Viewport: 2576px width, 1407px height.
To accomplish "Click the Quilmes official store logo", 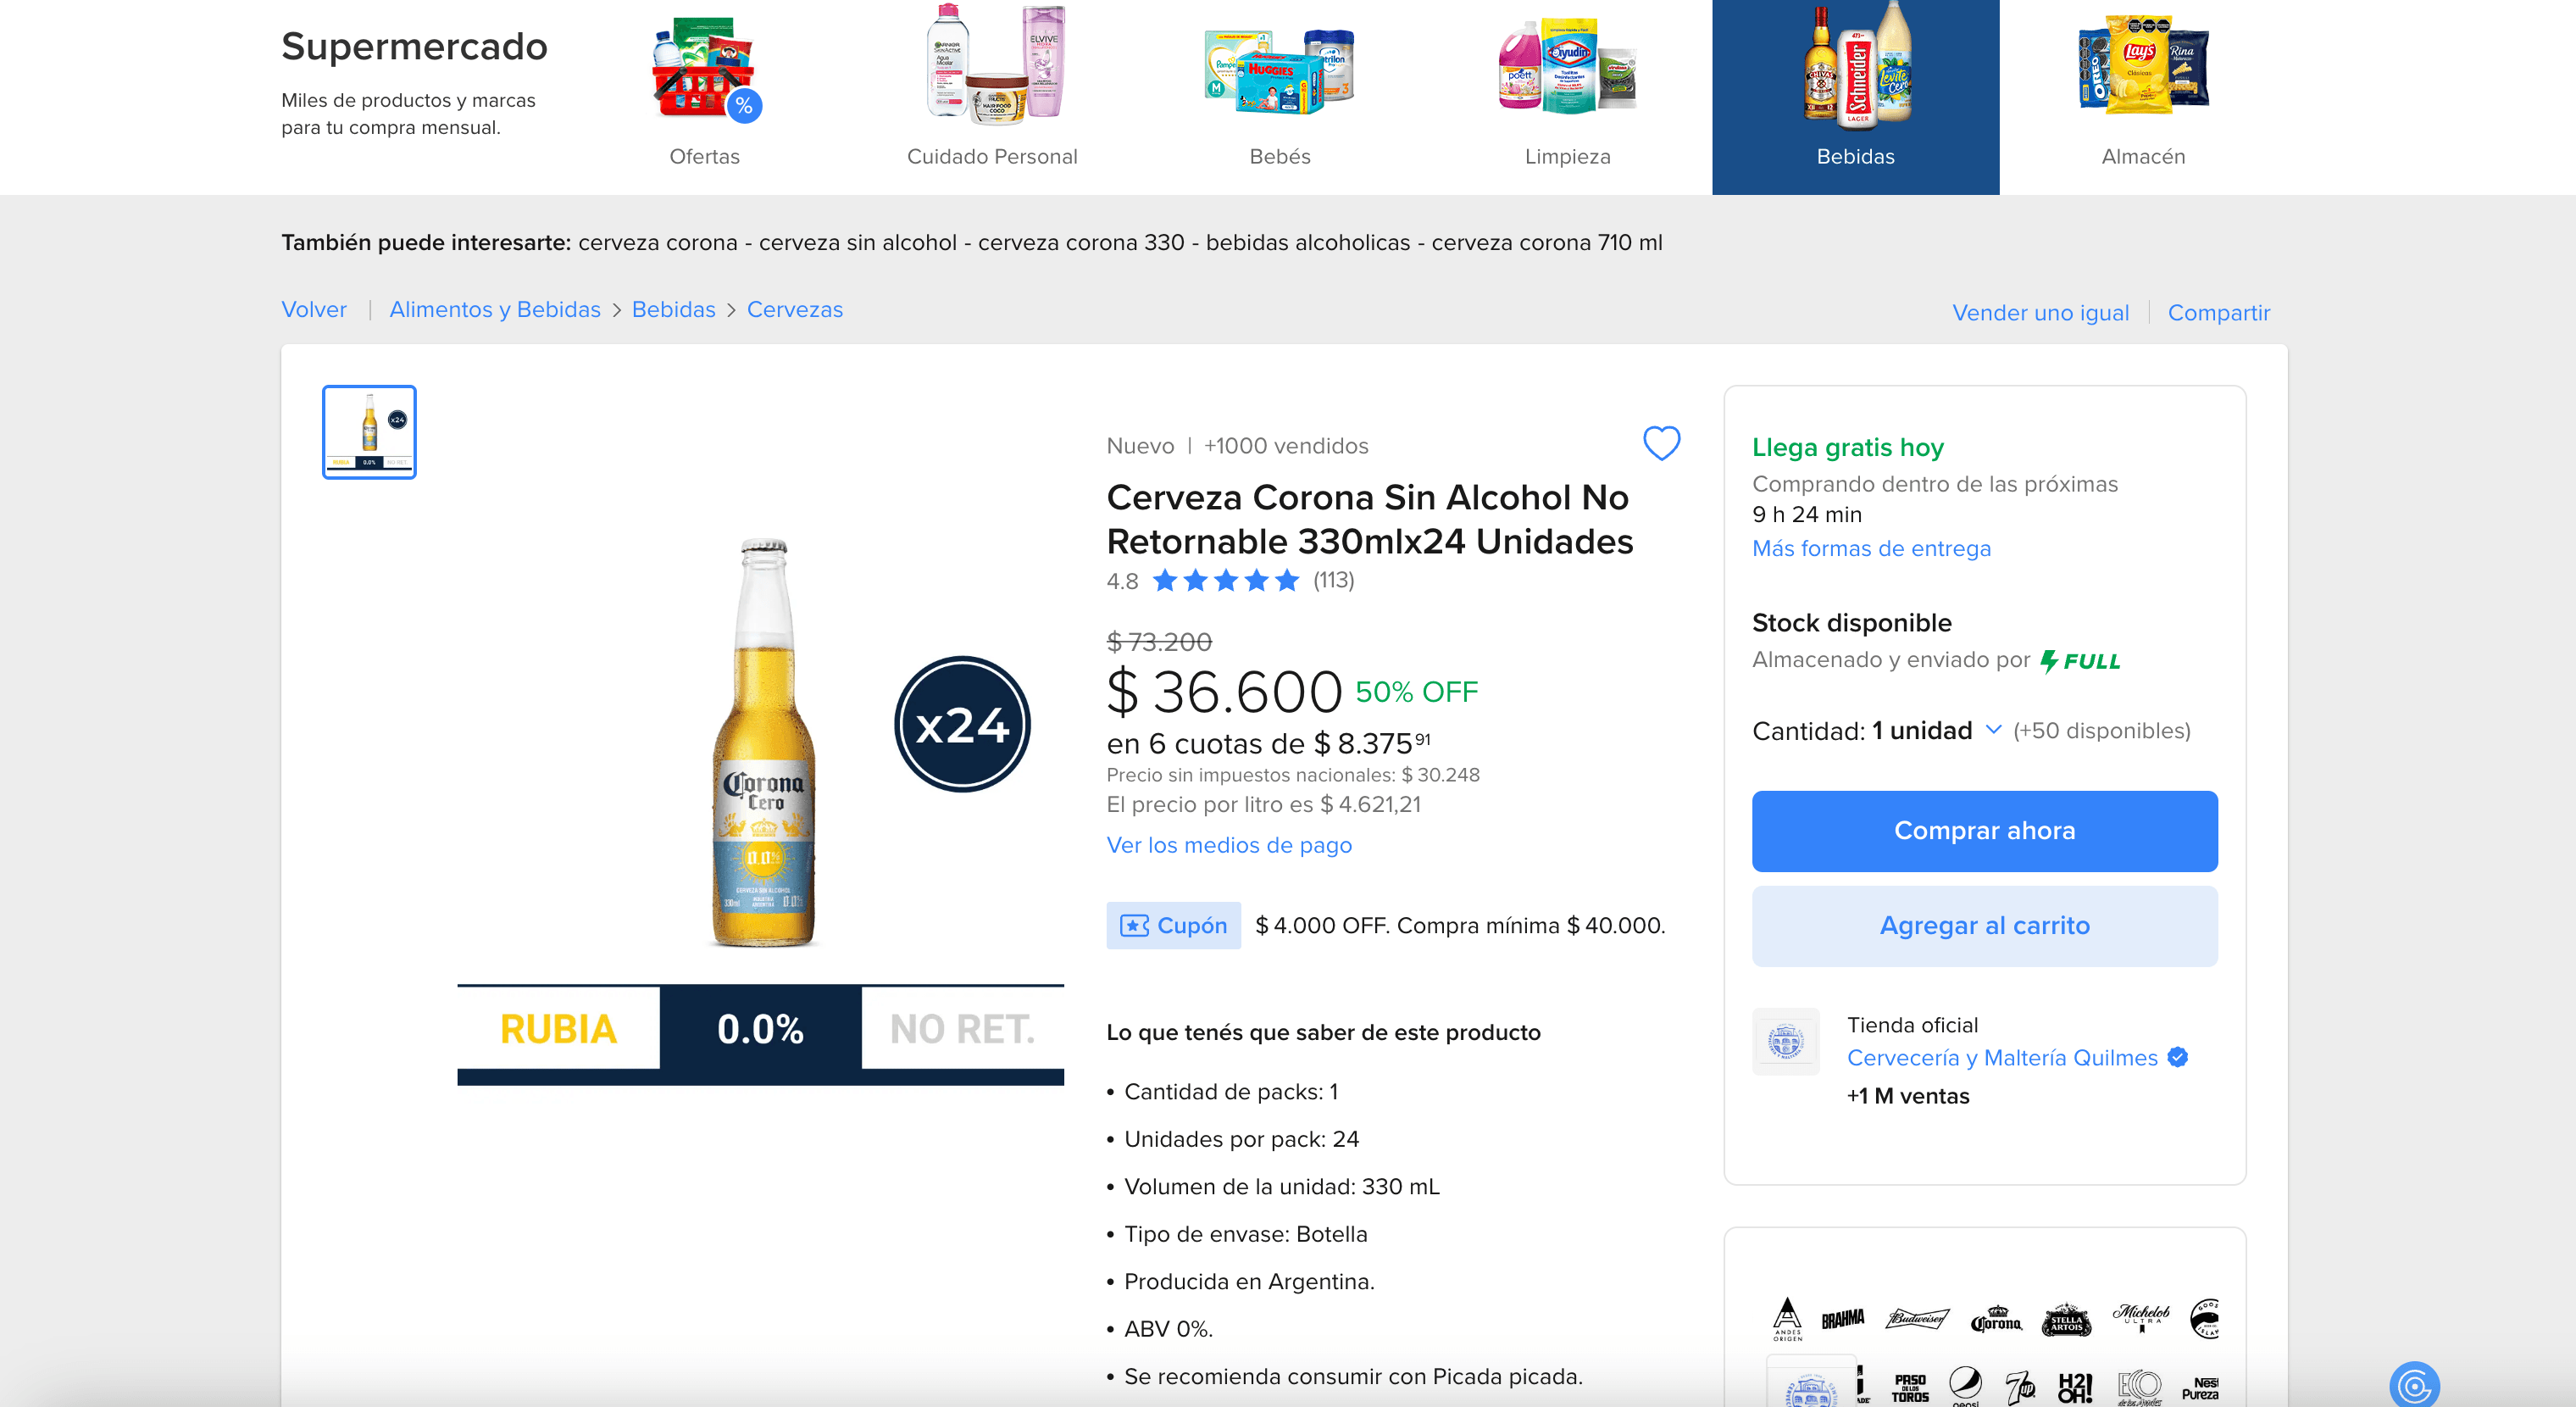I will pos(1785,1041).
